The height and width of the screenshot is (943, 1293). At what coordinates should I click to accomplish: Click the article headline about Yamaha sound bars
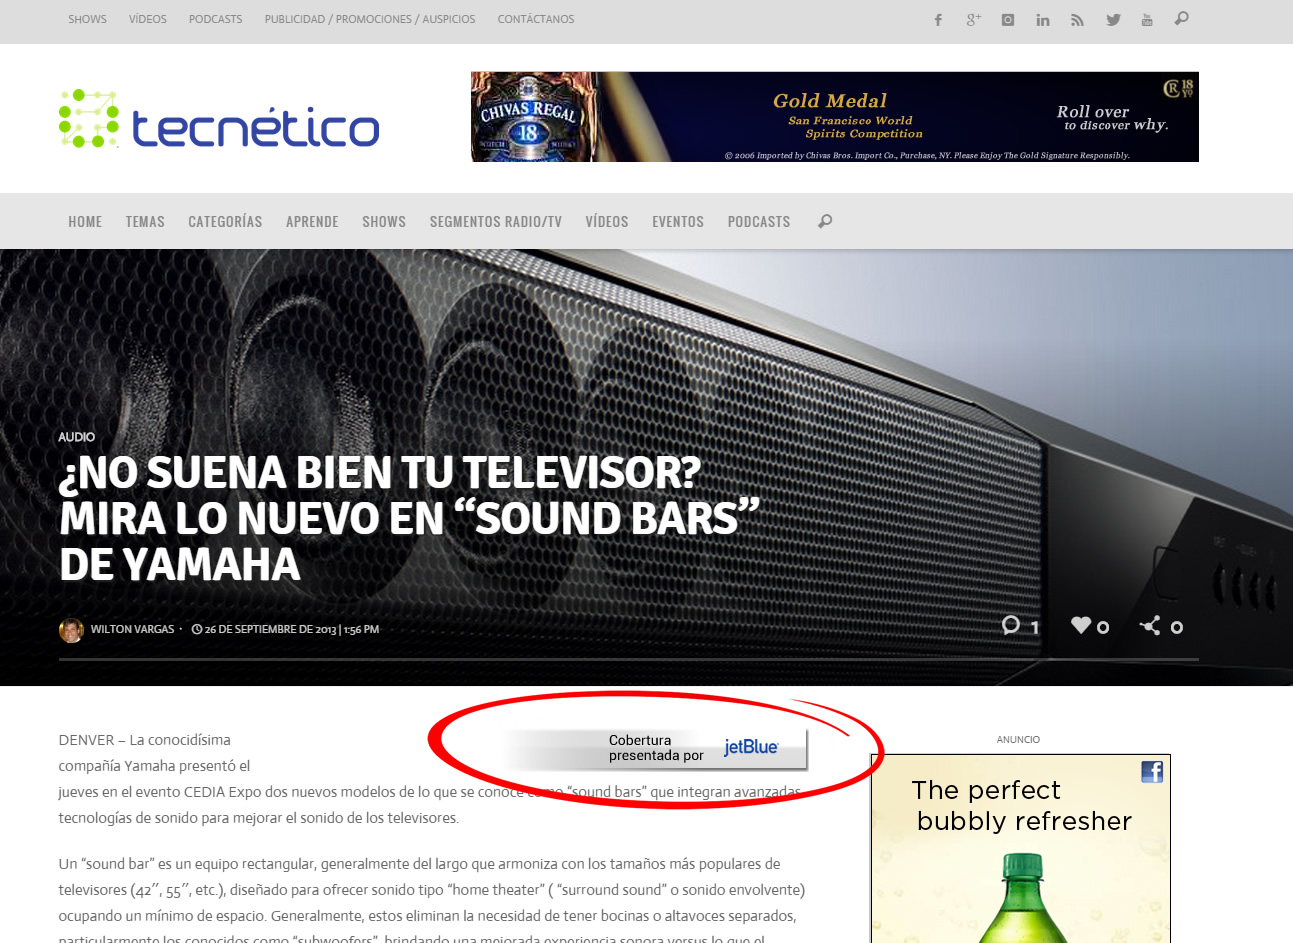point(409,518)
